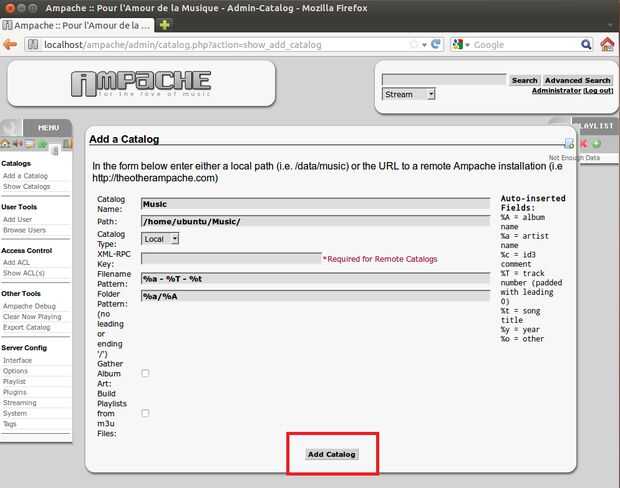Click the Advanced Search button
This screenshot has height=488, width=620.
click(x=578, y=80)
